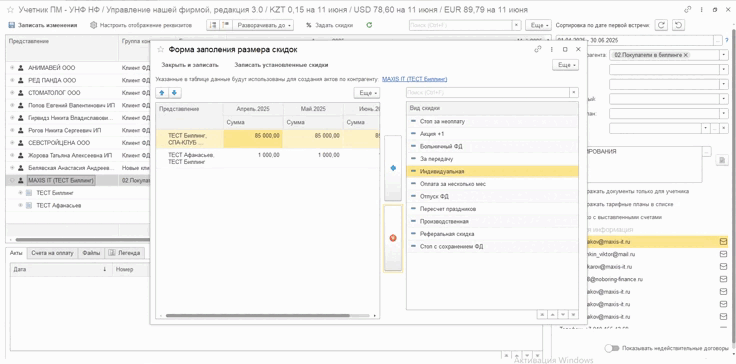This screenshot has height=364, width=736.
Task: Open Еще menu at discount form top right
Action: pos(566,65)
